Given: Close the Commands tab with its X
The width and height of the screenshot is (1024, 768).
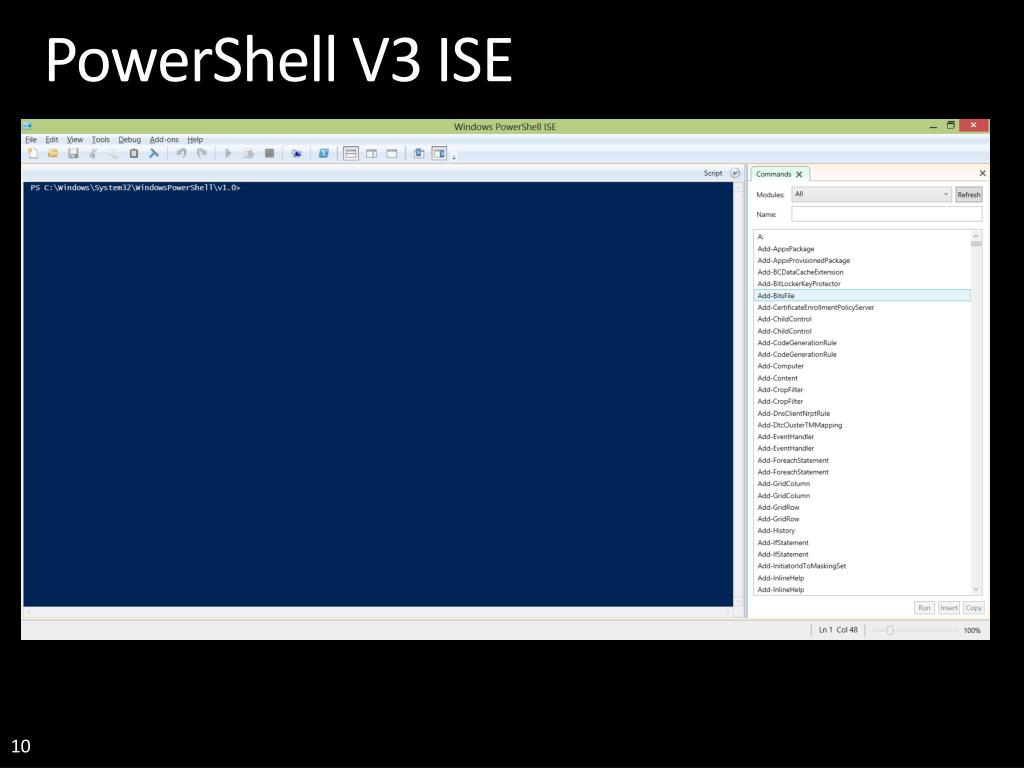Looking at the screenshot, I should coord(799,174).
